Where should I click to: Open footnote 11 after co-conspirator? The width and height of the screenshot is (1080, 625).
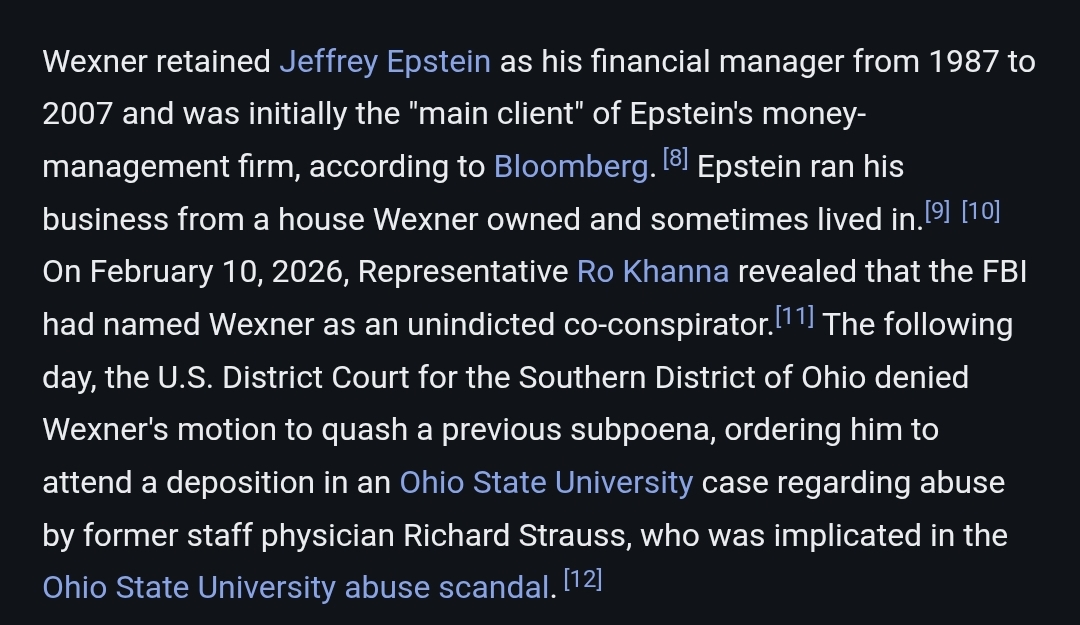(795, 318)
